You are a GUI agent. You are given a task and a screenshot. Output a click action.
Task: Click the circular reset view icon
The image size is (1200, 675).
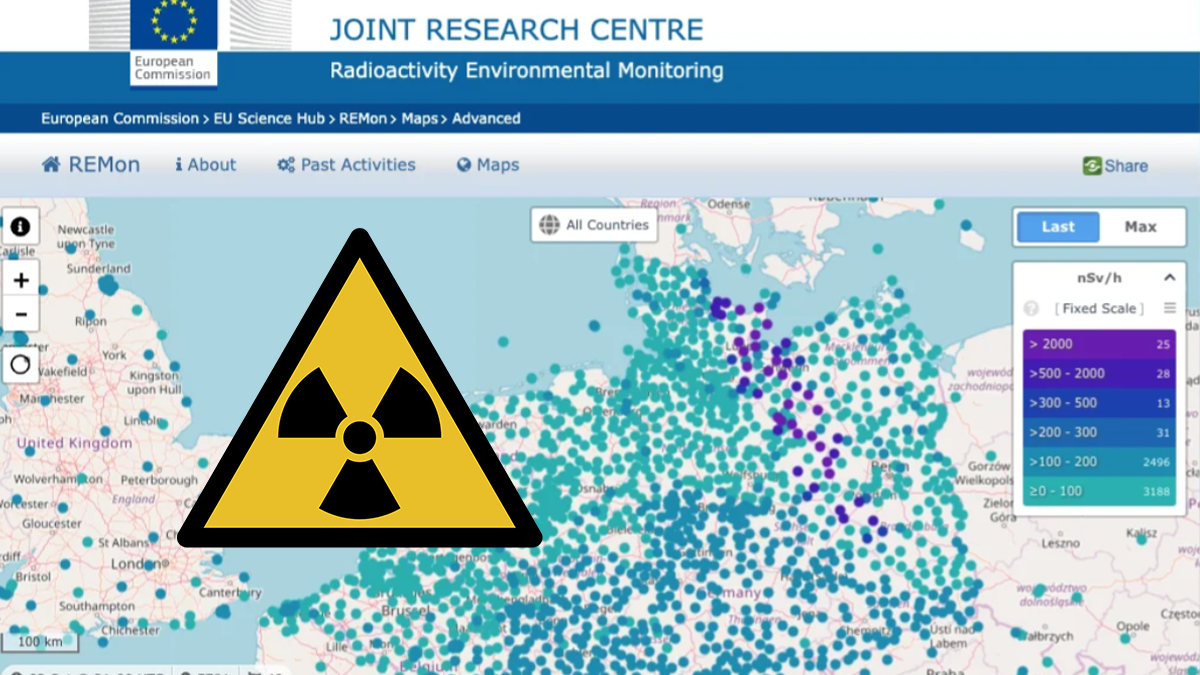(x=20, y=364)
